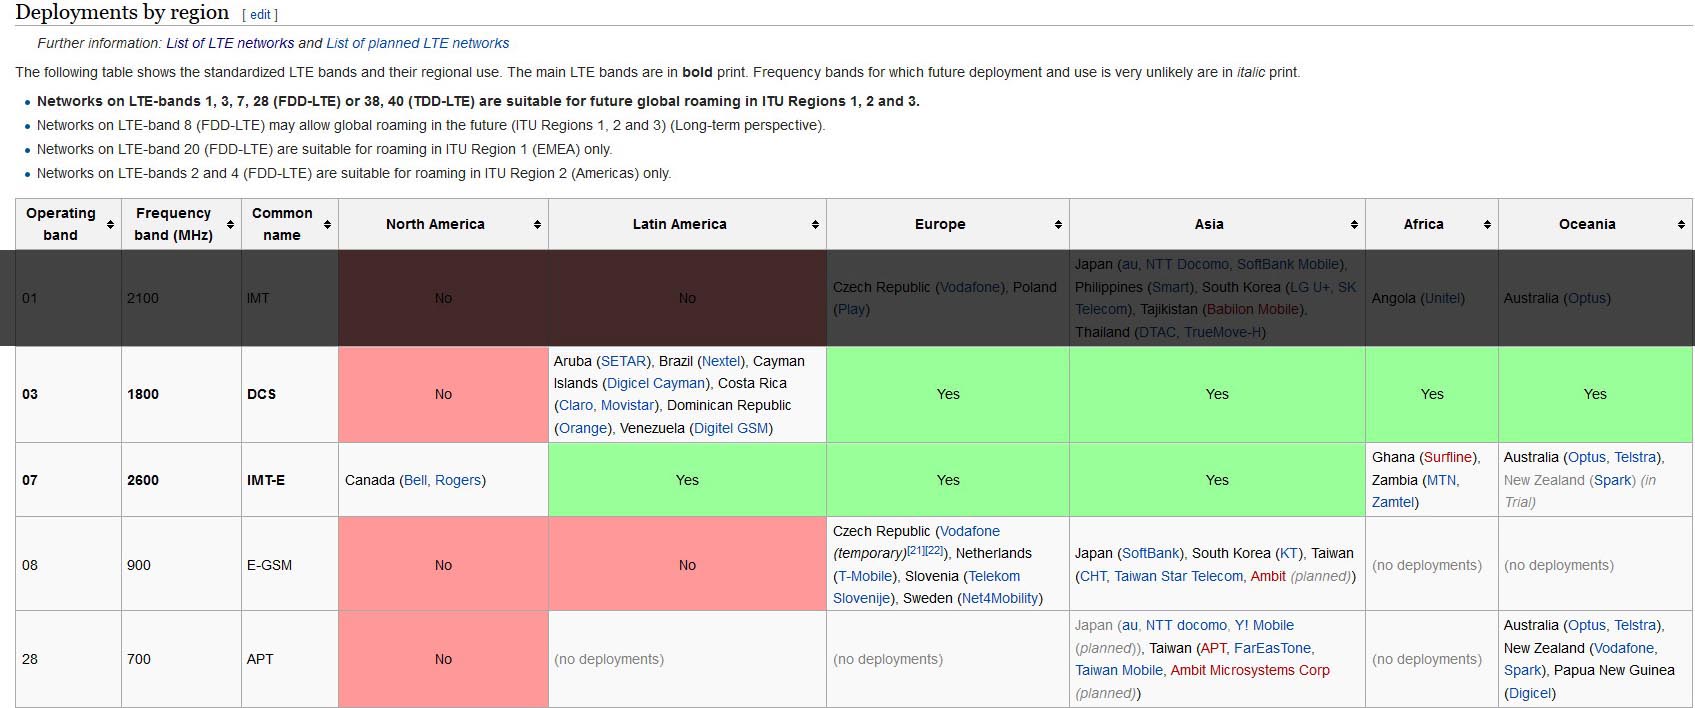Image resolution: width=1695 pixels, height=708 pixels.
Task: Click the Claro link under Costa Rica
Action: point(576,405)
